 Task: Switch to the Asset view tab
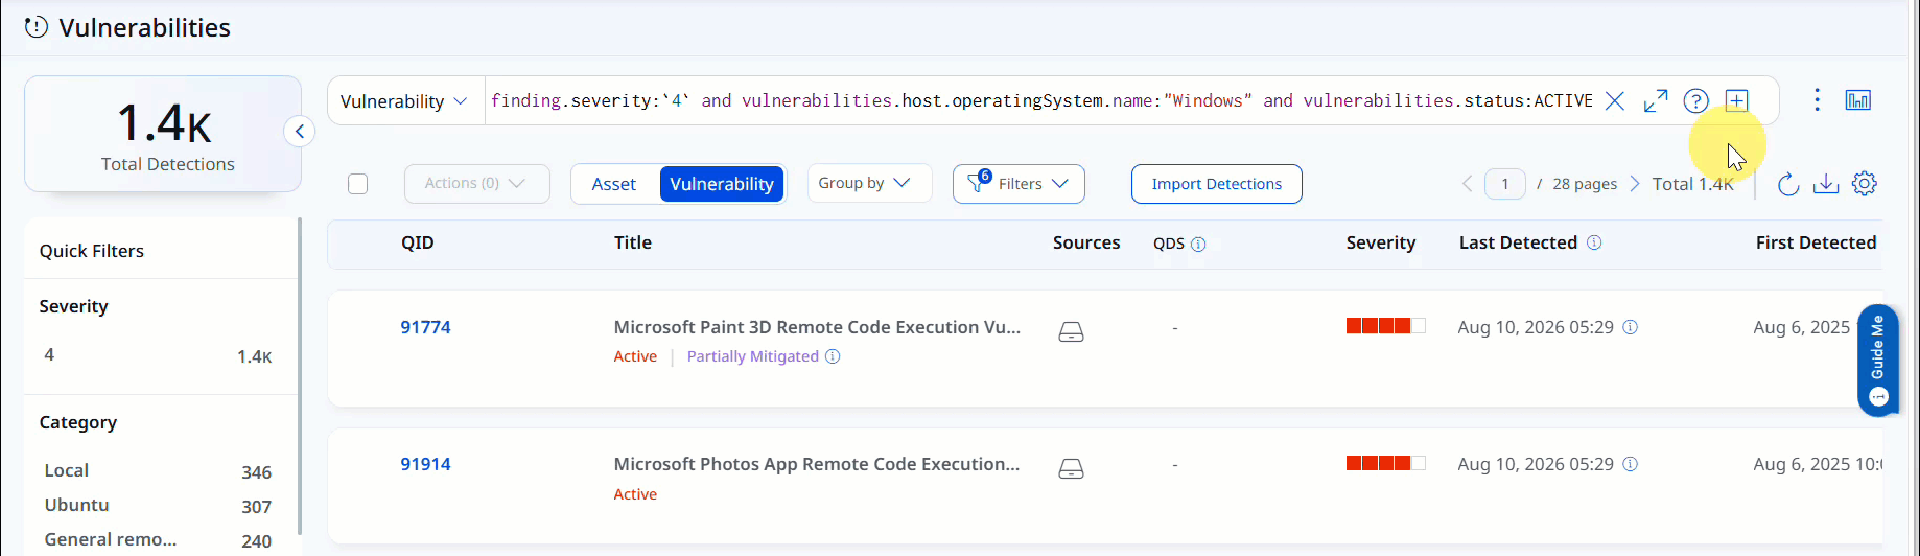click(614, 184)
